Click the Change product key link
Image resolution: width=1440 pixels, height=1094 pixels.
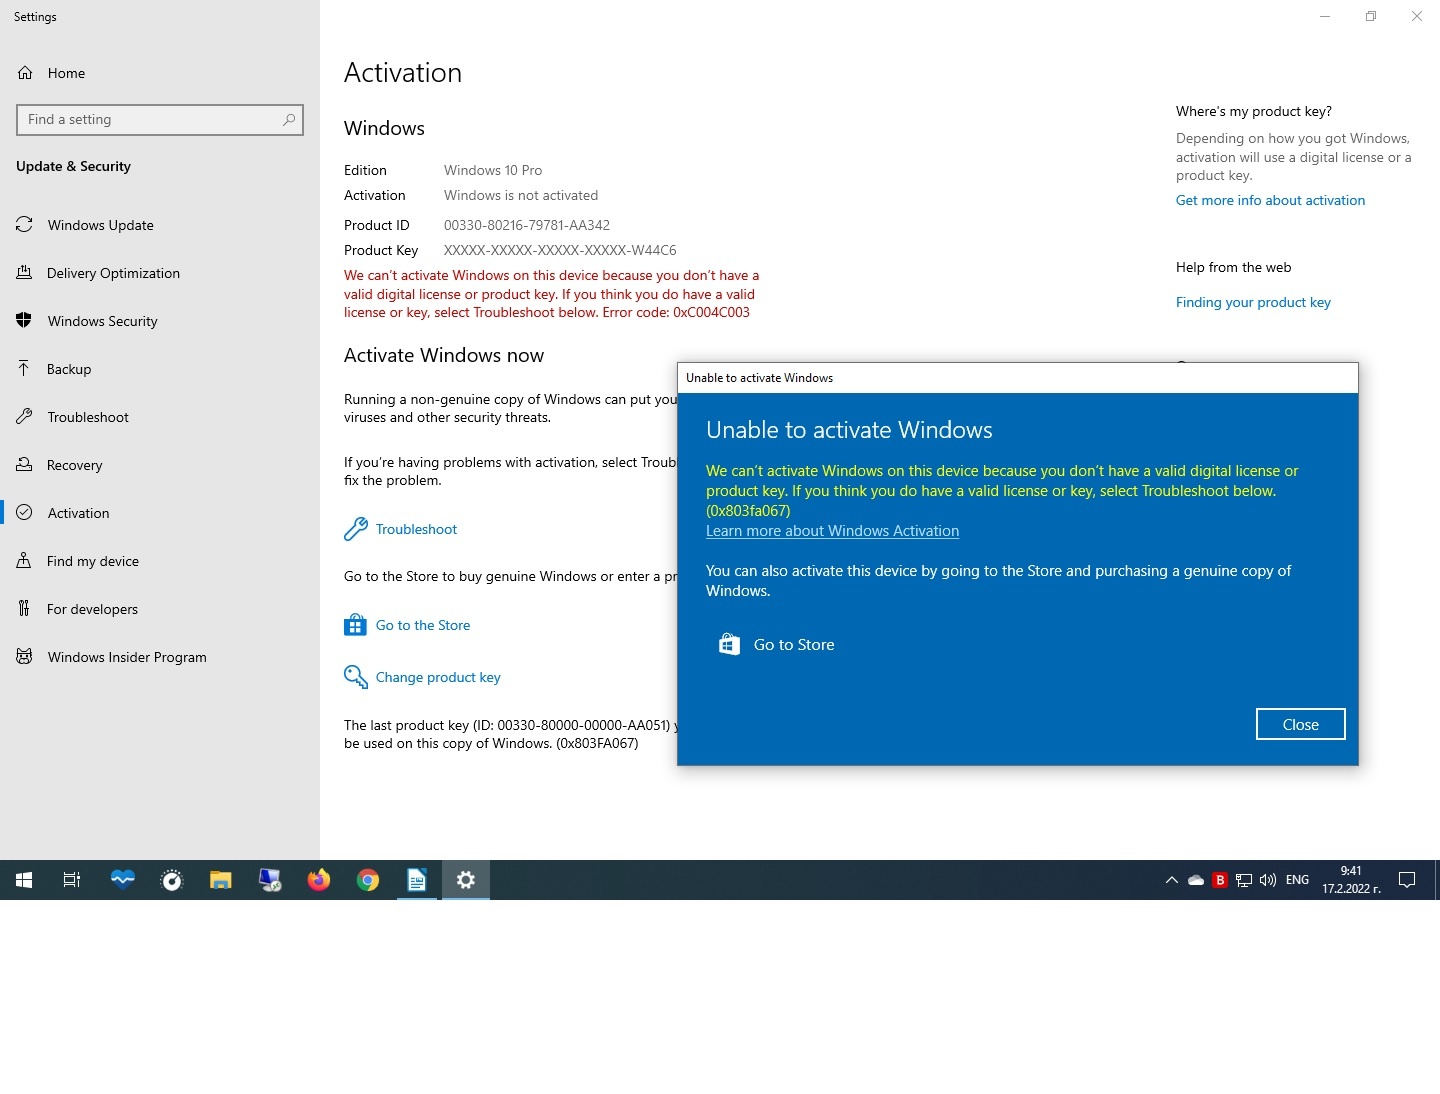422,677
